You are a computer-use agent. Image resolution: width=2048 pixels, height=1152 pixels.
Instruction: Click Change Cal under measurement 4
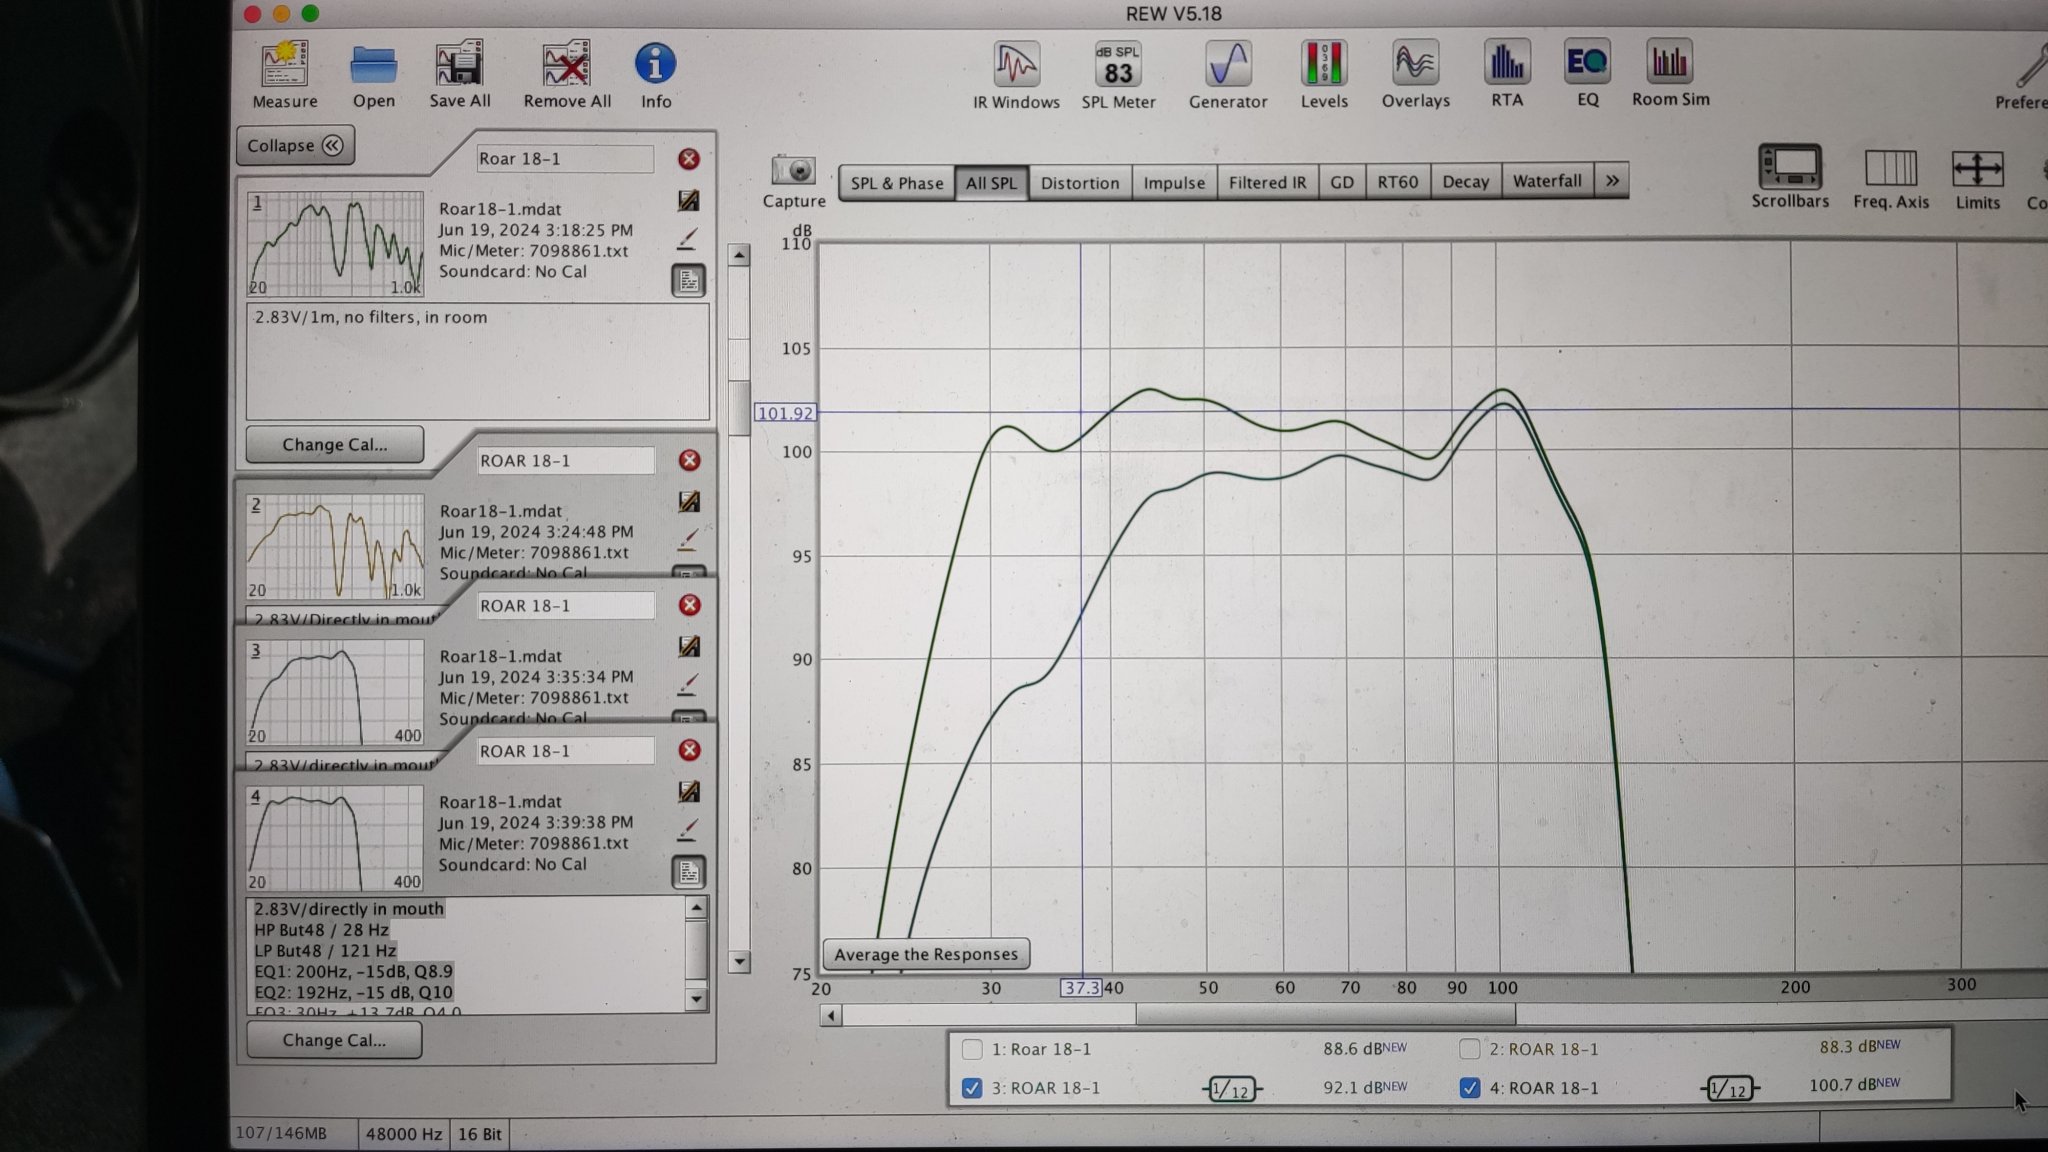coord(334,1040)
